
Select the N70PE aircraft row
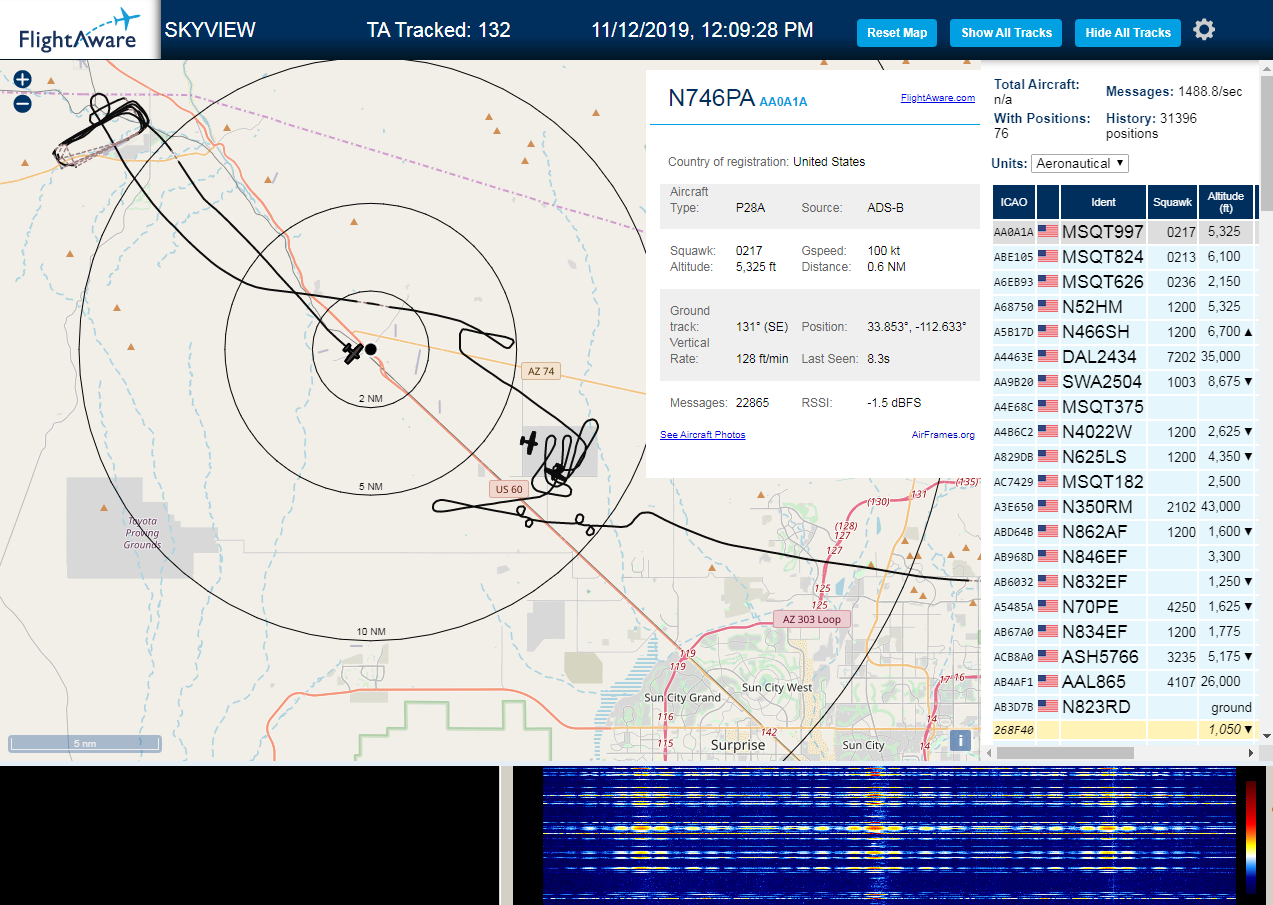click(1124, 607)
